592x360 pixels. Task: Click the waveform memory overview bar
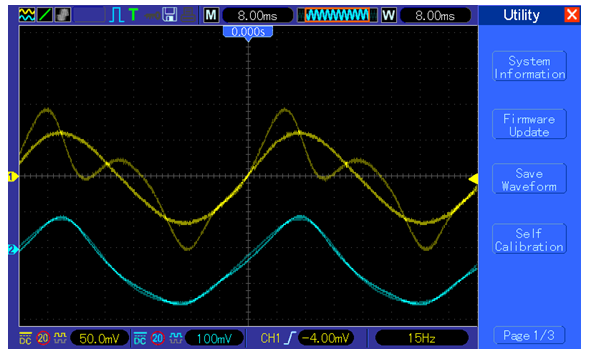[337, 15]
